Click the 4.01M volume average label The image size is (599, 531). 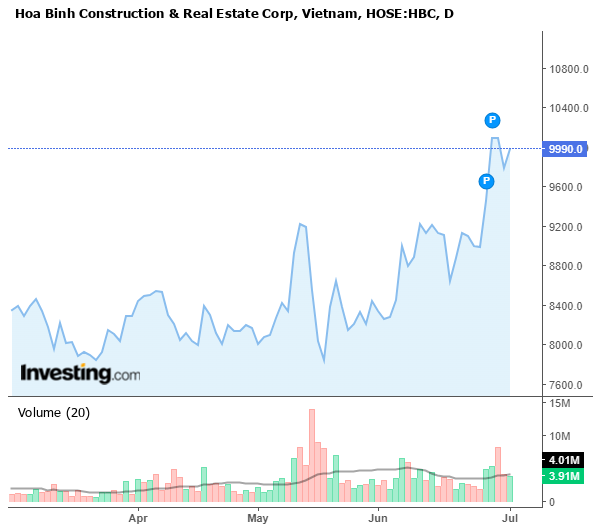[563, 460]
